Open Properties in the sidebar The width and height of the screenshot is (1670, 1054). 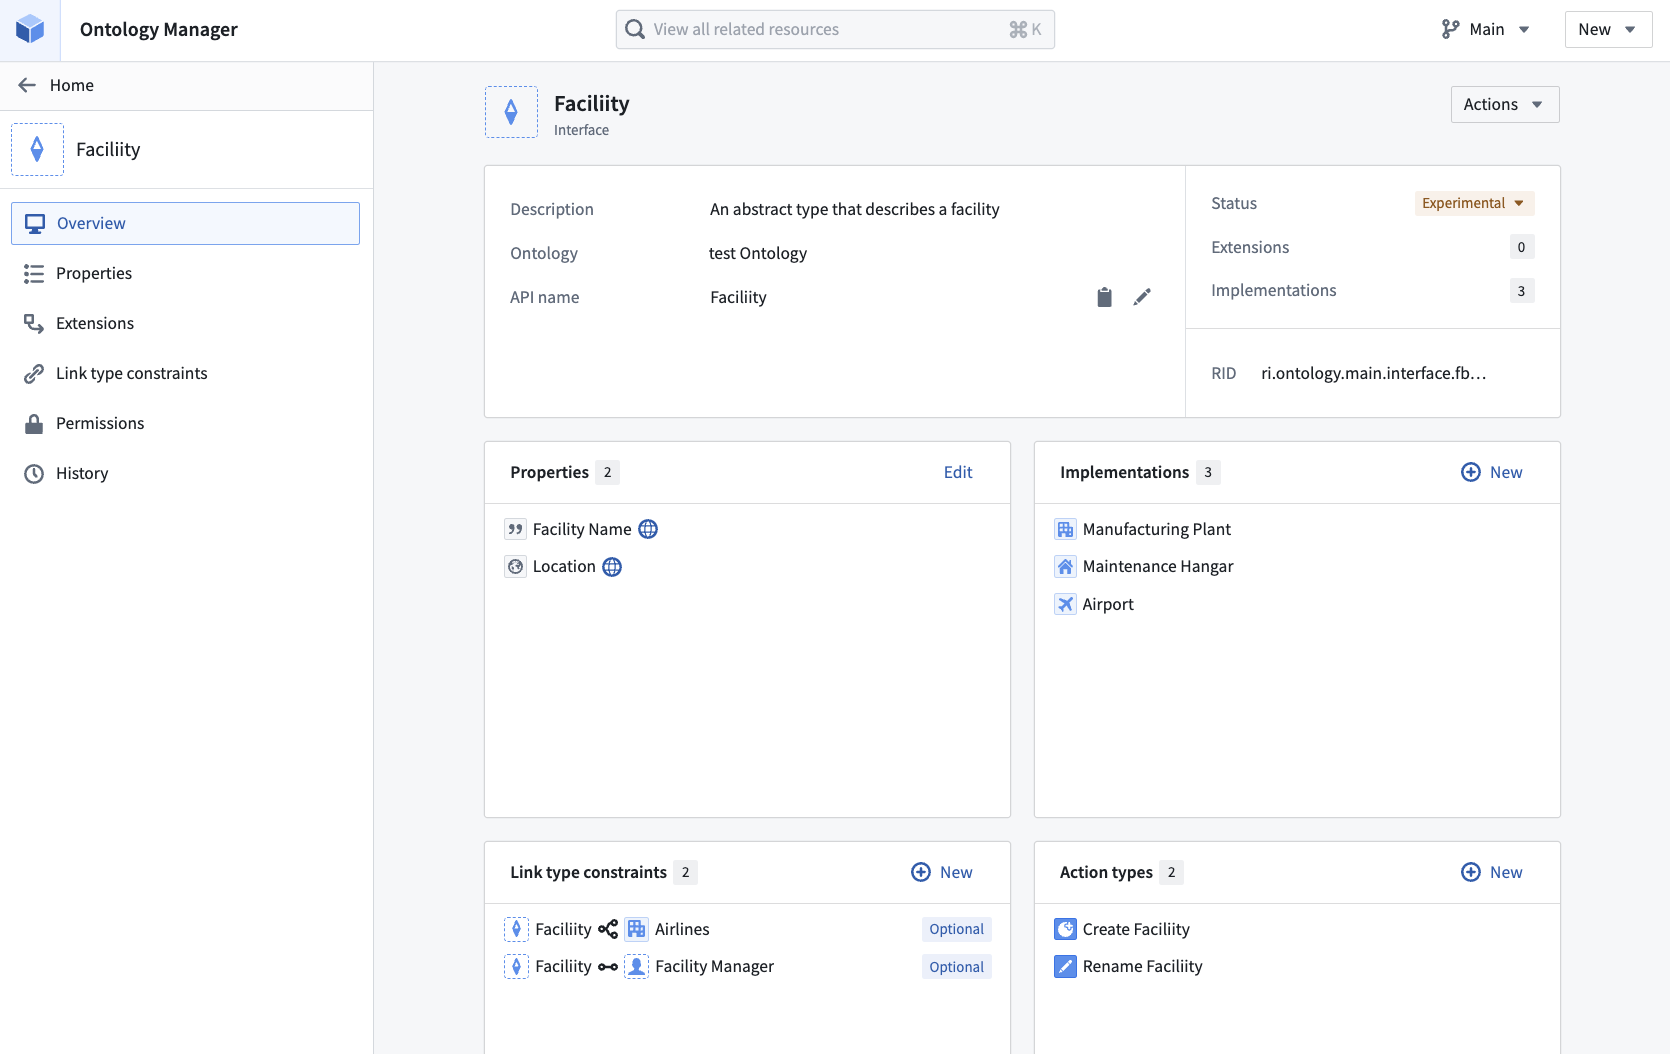tap(185, 273)
